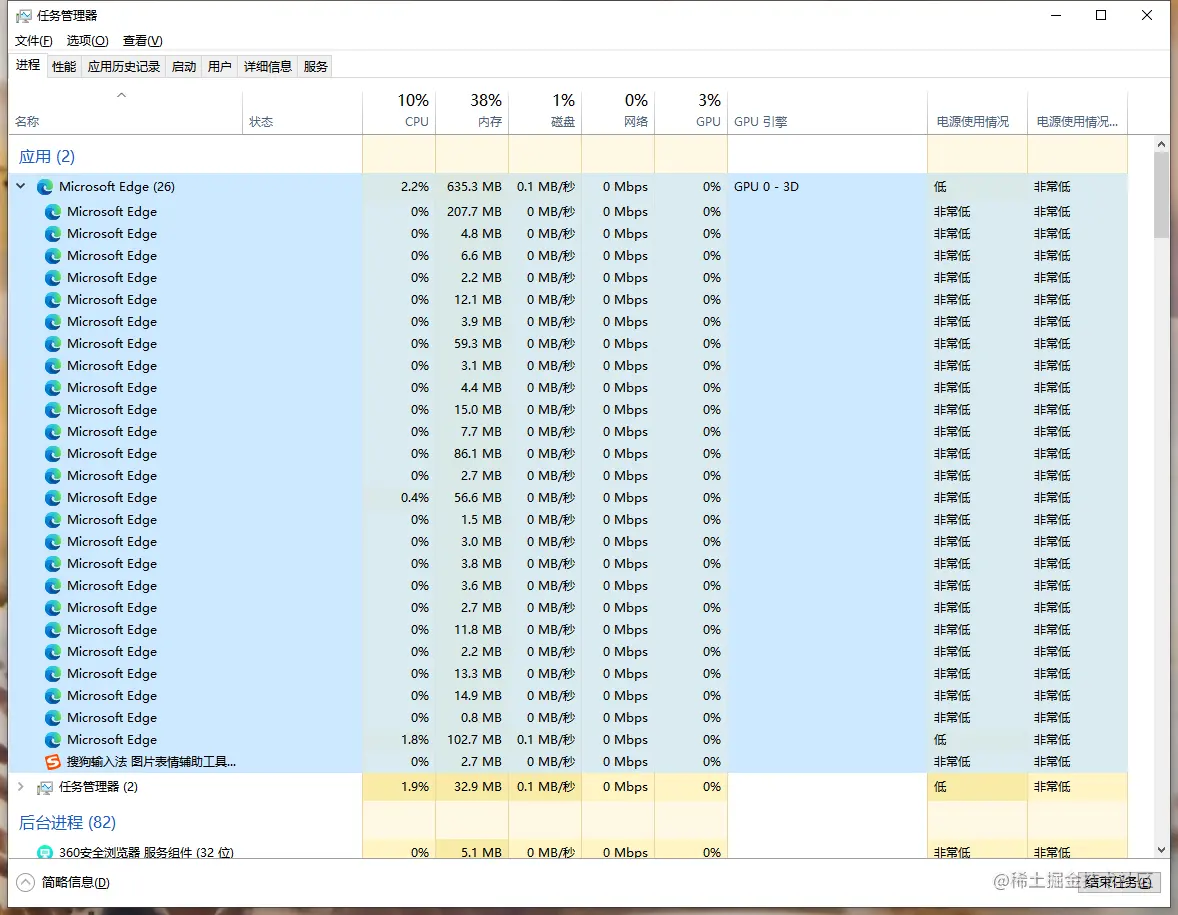The image size is (1178, 915).
Task: Open the 查看(V) menu
Action: (143, 41)
